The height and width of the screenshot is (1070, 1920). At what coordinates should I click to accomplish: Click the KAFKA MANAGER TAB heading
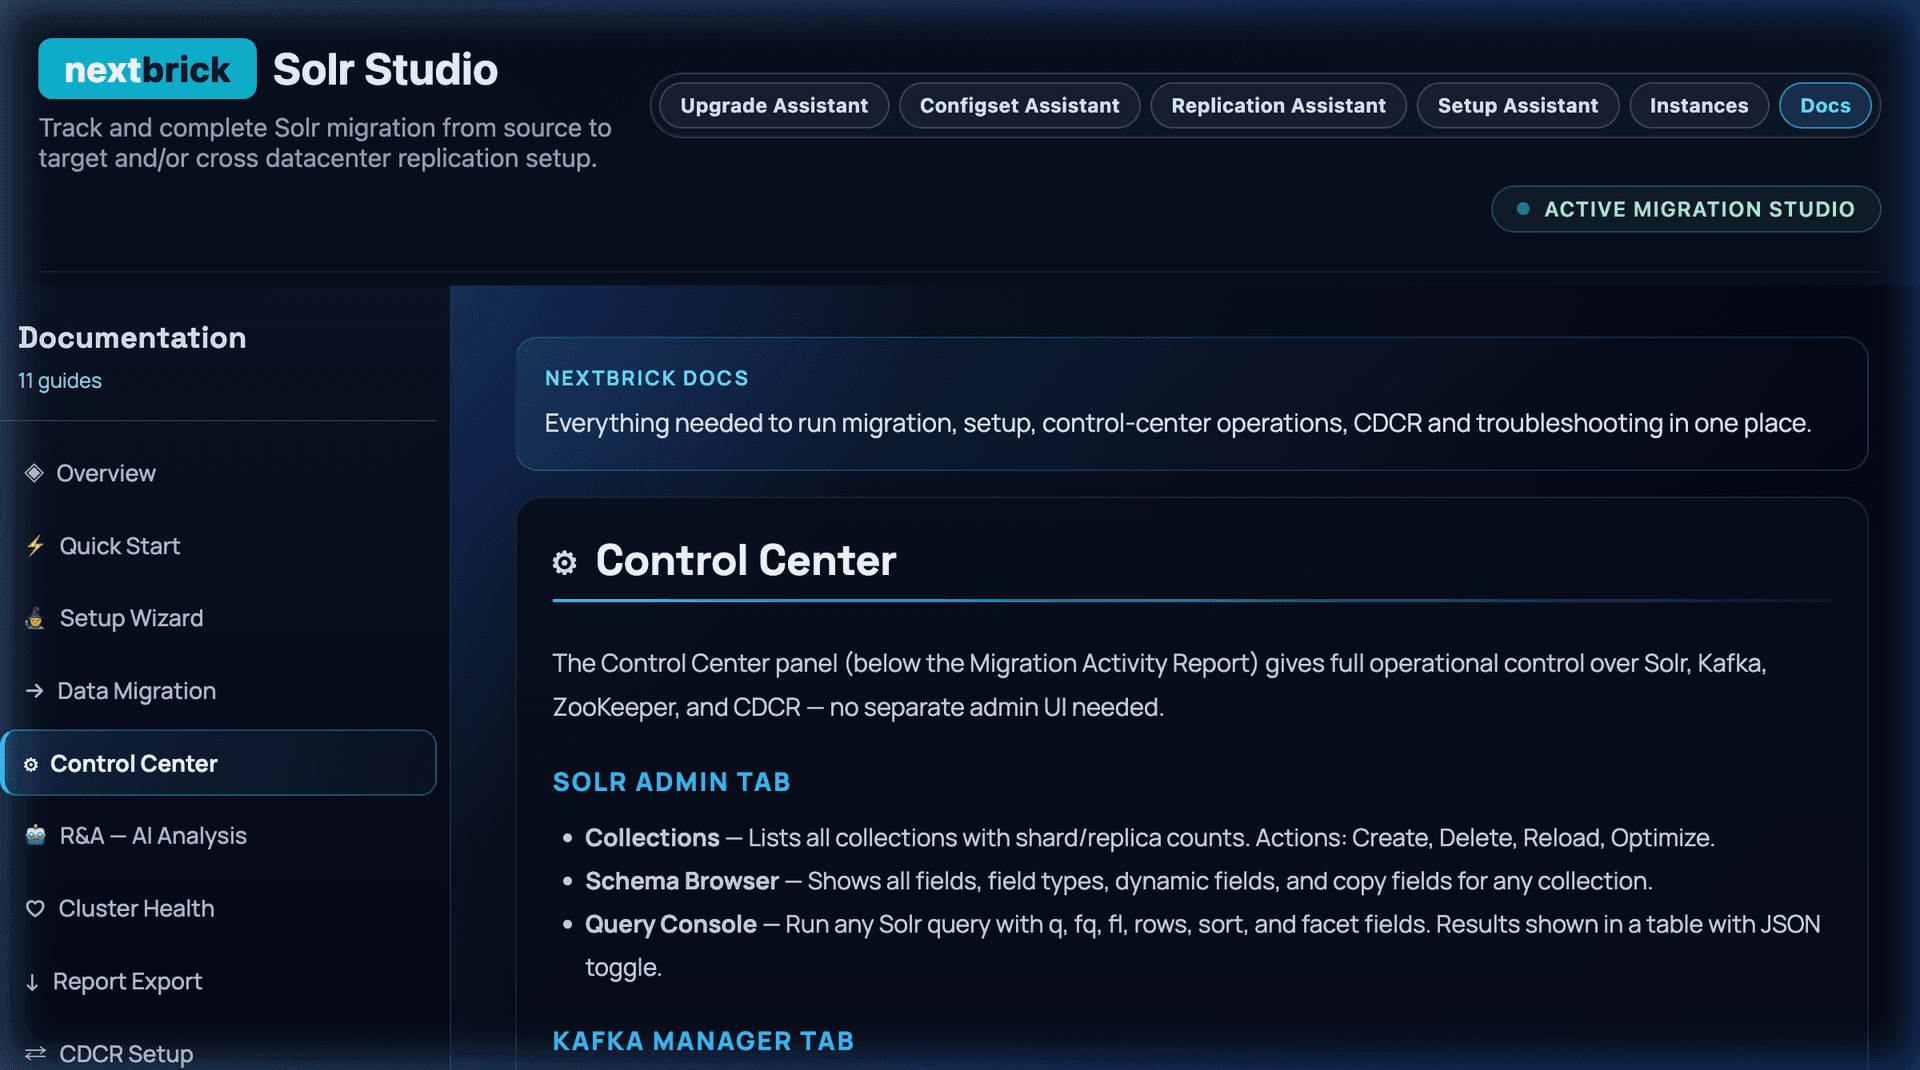coord(704,1041)
